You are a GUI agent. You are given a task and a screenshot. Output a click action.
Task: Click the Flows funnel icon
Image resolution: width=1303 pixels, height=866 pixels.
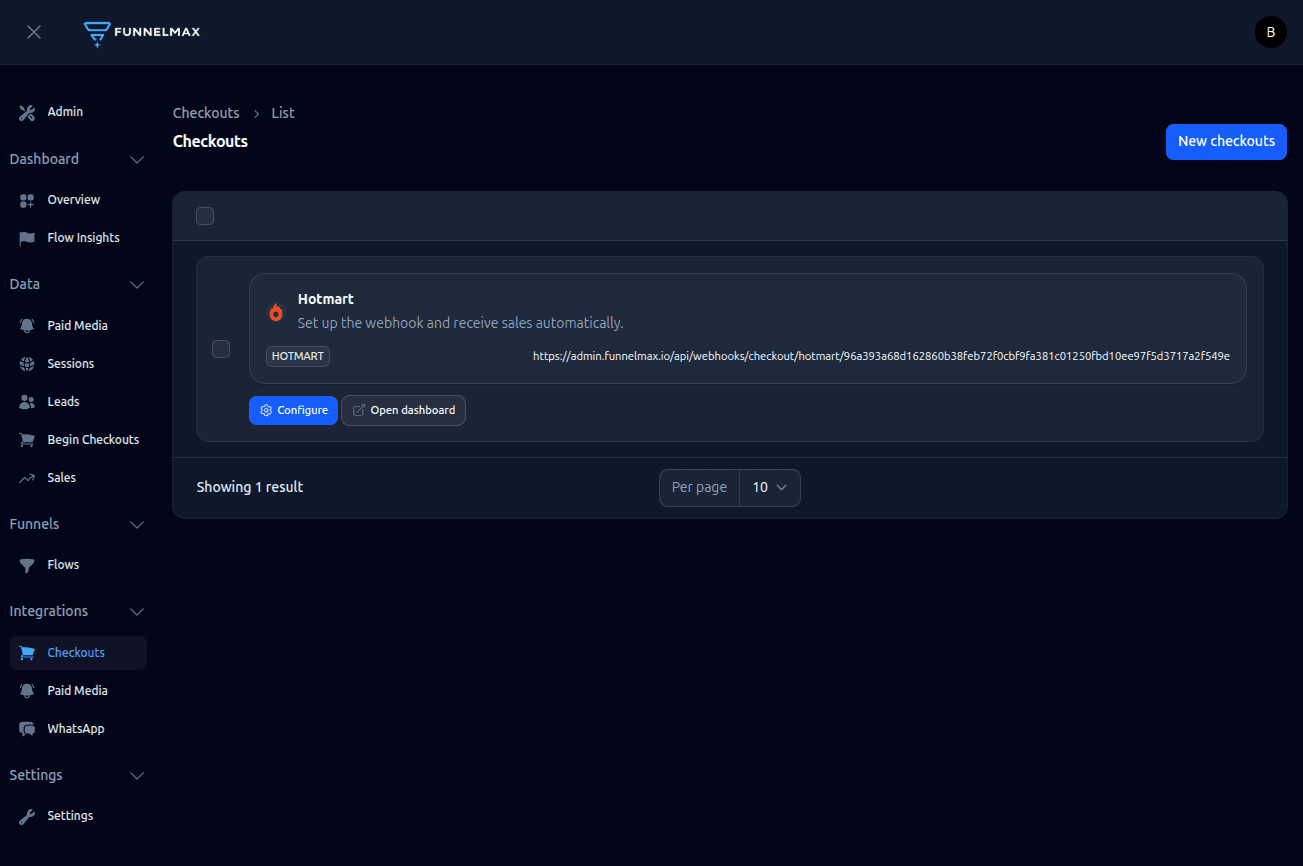point(26,564)
